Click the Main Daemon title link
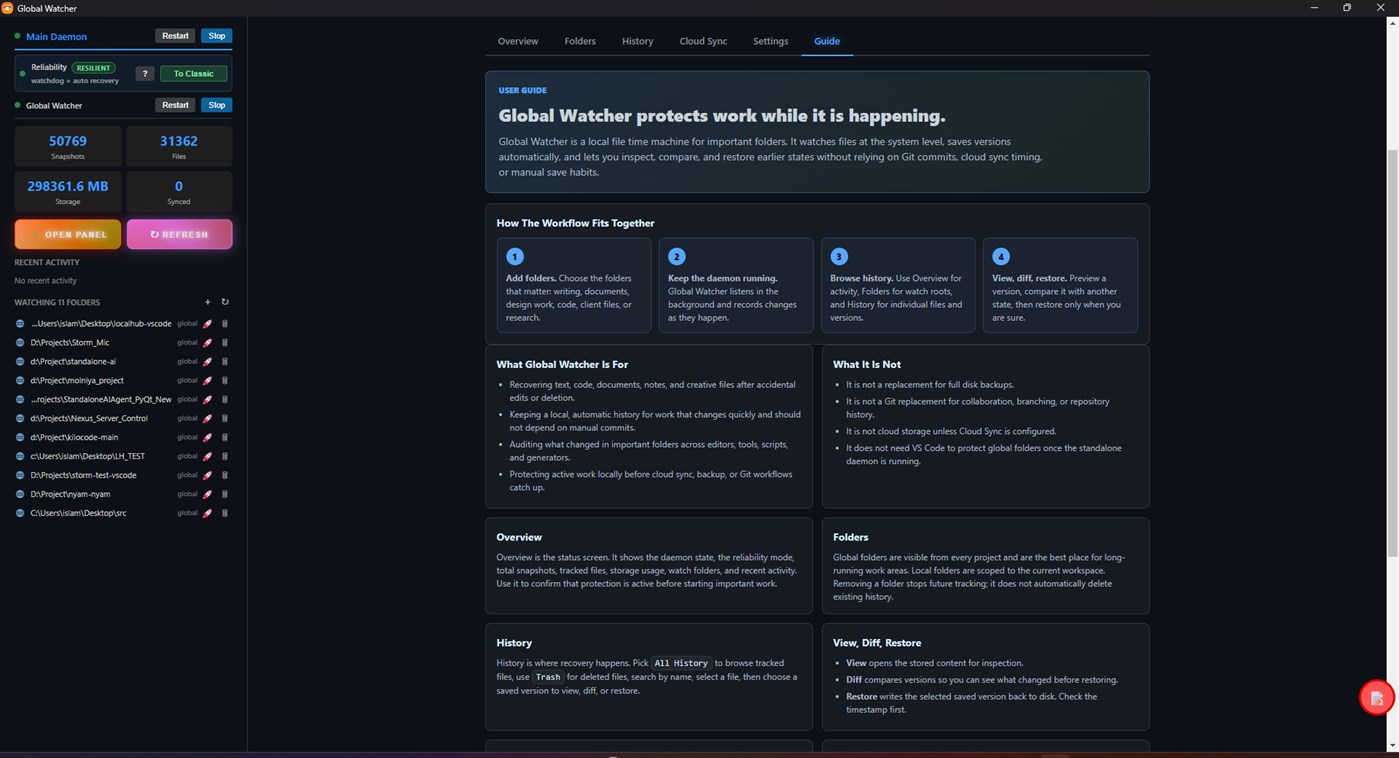The height and width of the screenshot is (758, 1399). [56, 36]
